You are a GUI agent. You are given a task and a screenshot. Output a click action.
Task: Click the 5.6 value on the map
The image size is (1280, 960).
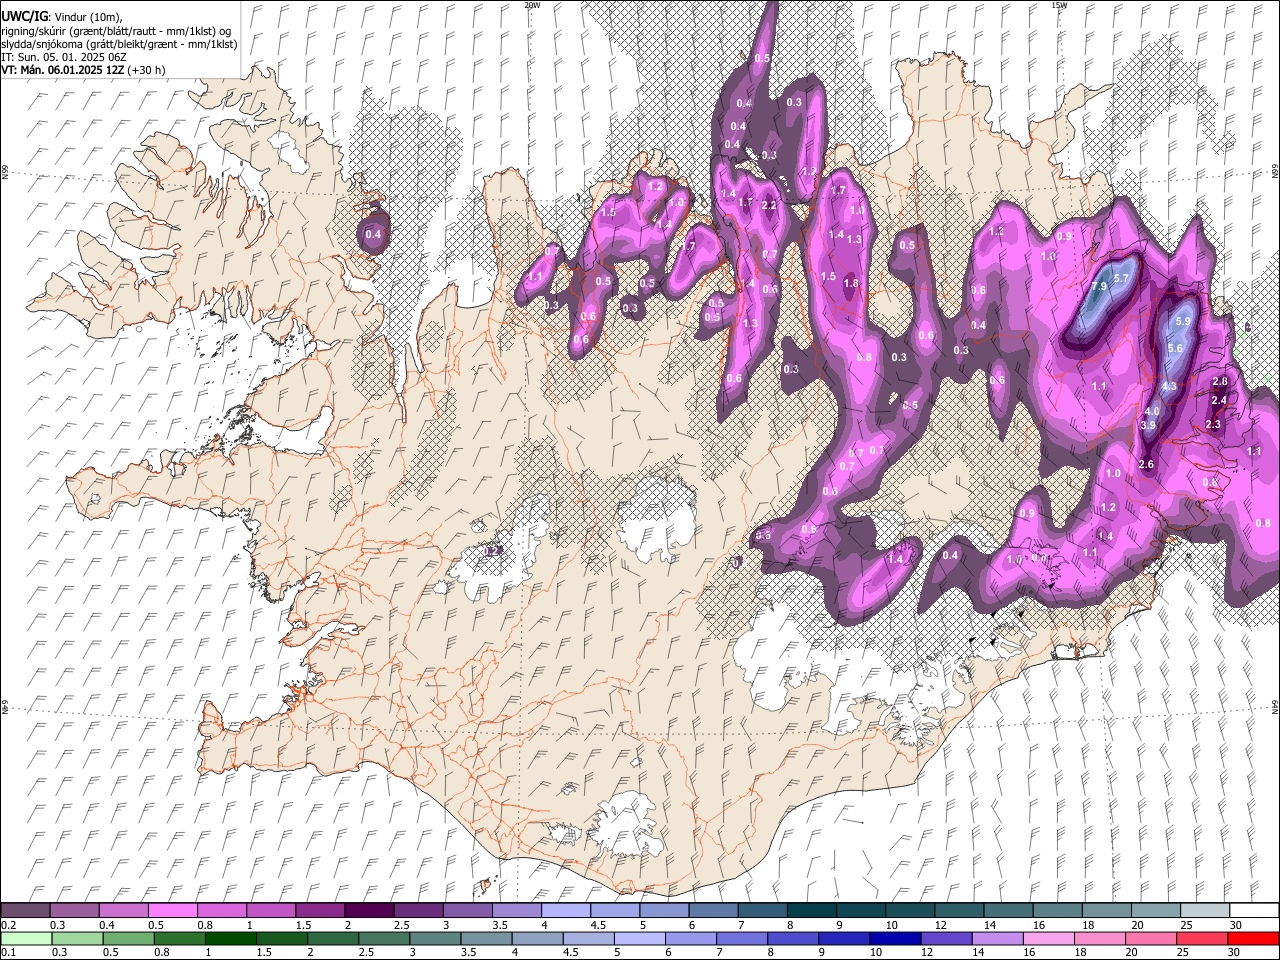[1176, 348]
